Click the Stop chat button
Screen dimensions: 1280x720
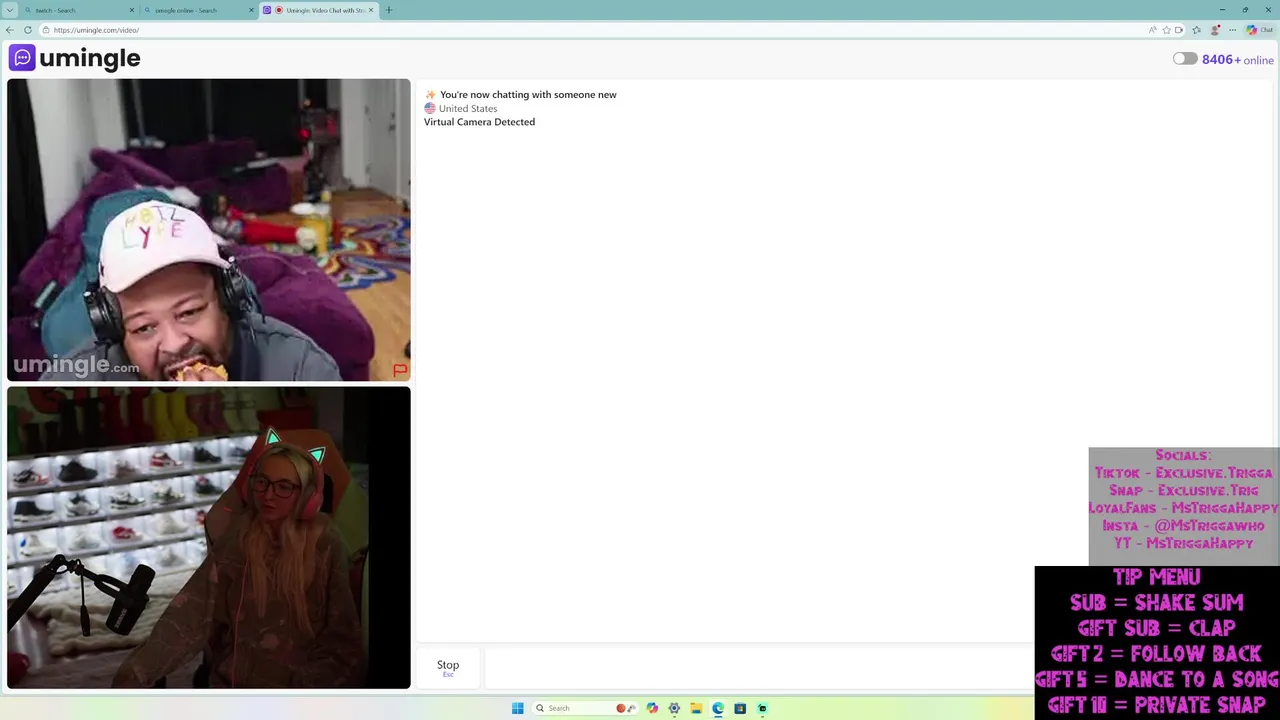point(448,667)
